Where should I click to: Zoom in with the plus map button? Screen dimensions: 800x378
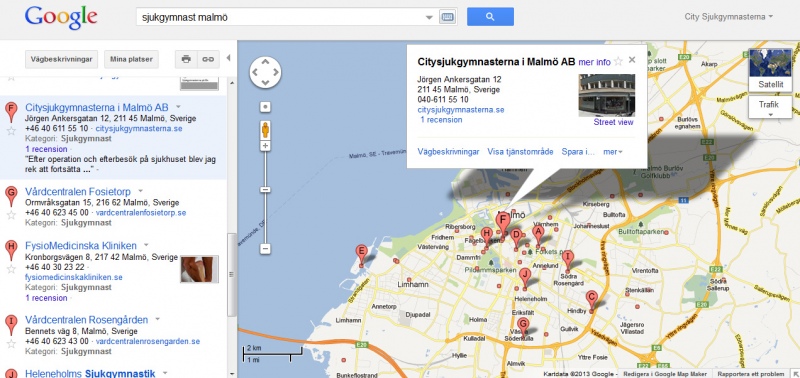(265, 146)
